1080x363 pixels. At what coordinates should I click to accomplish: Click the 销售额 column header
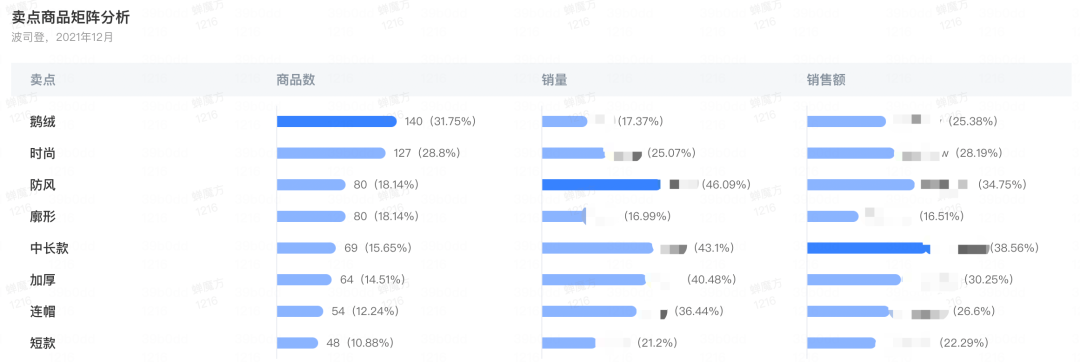tap(826, 80)
